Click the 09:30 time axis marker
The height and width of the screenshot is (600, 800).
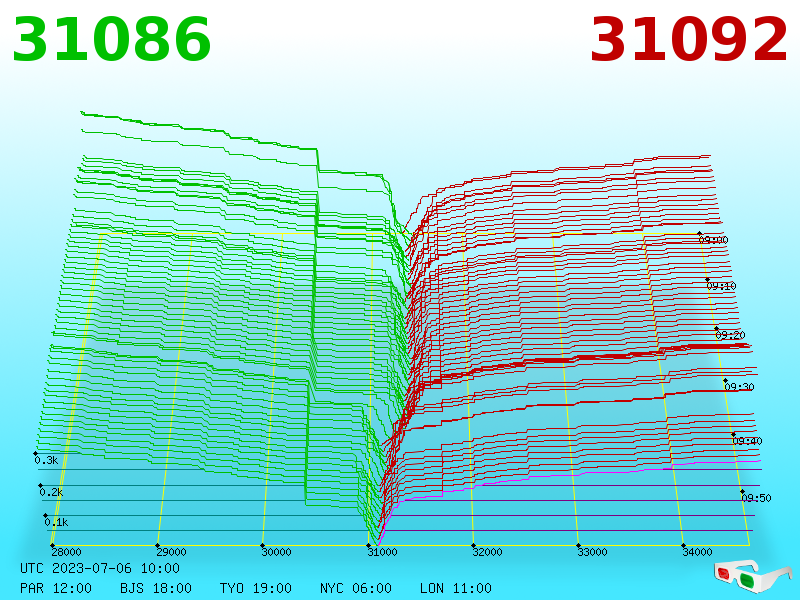(x=739, y=387)
